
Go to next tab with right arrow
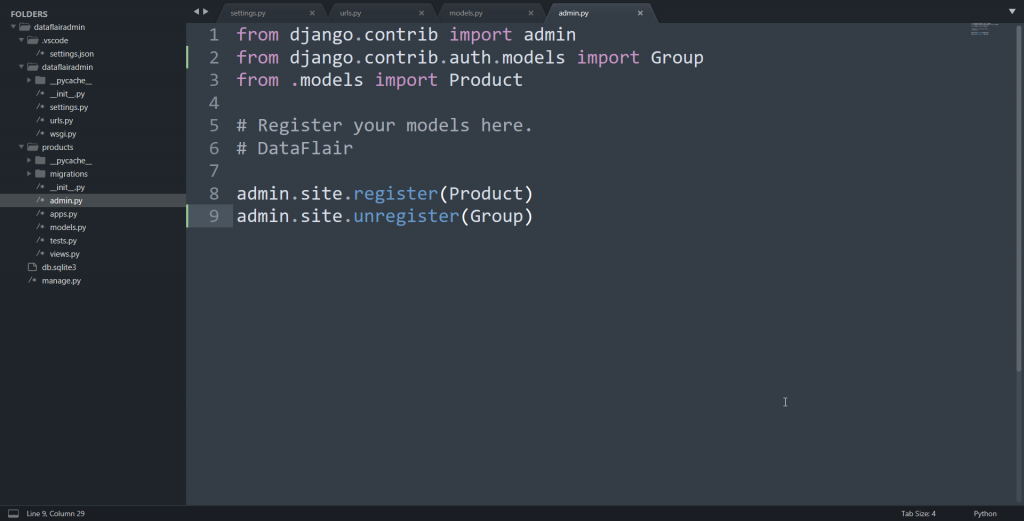pyautogui.click(x=206, y=11)
